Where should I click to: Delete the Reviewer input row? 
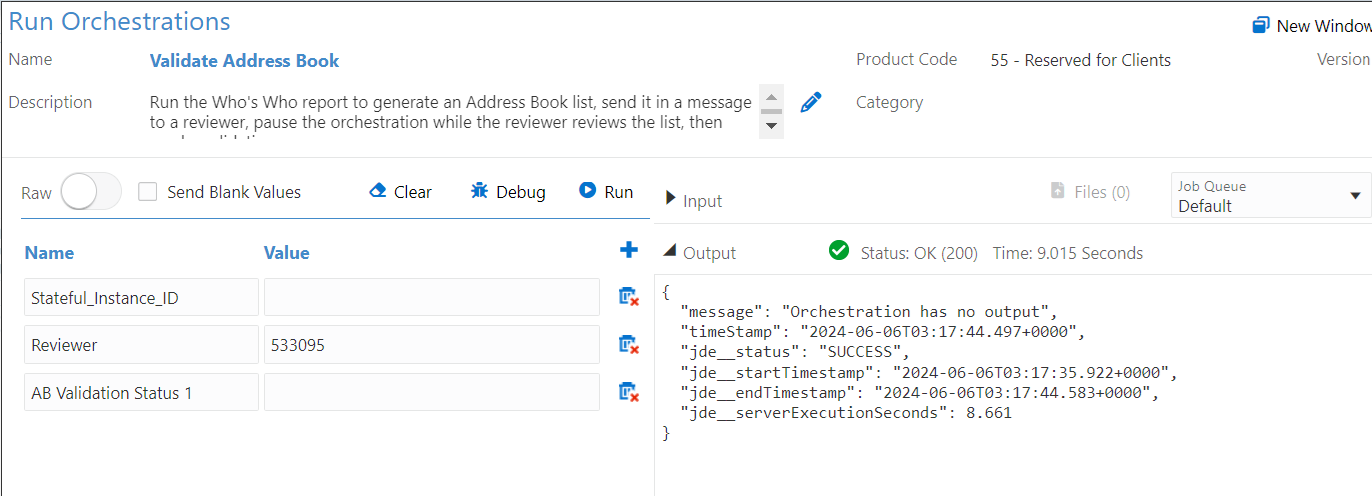pos(629,345)
